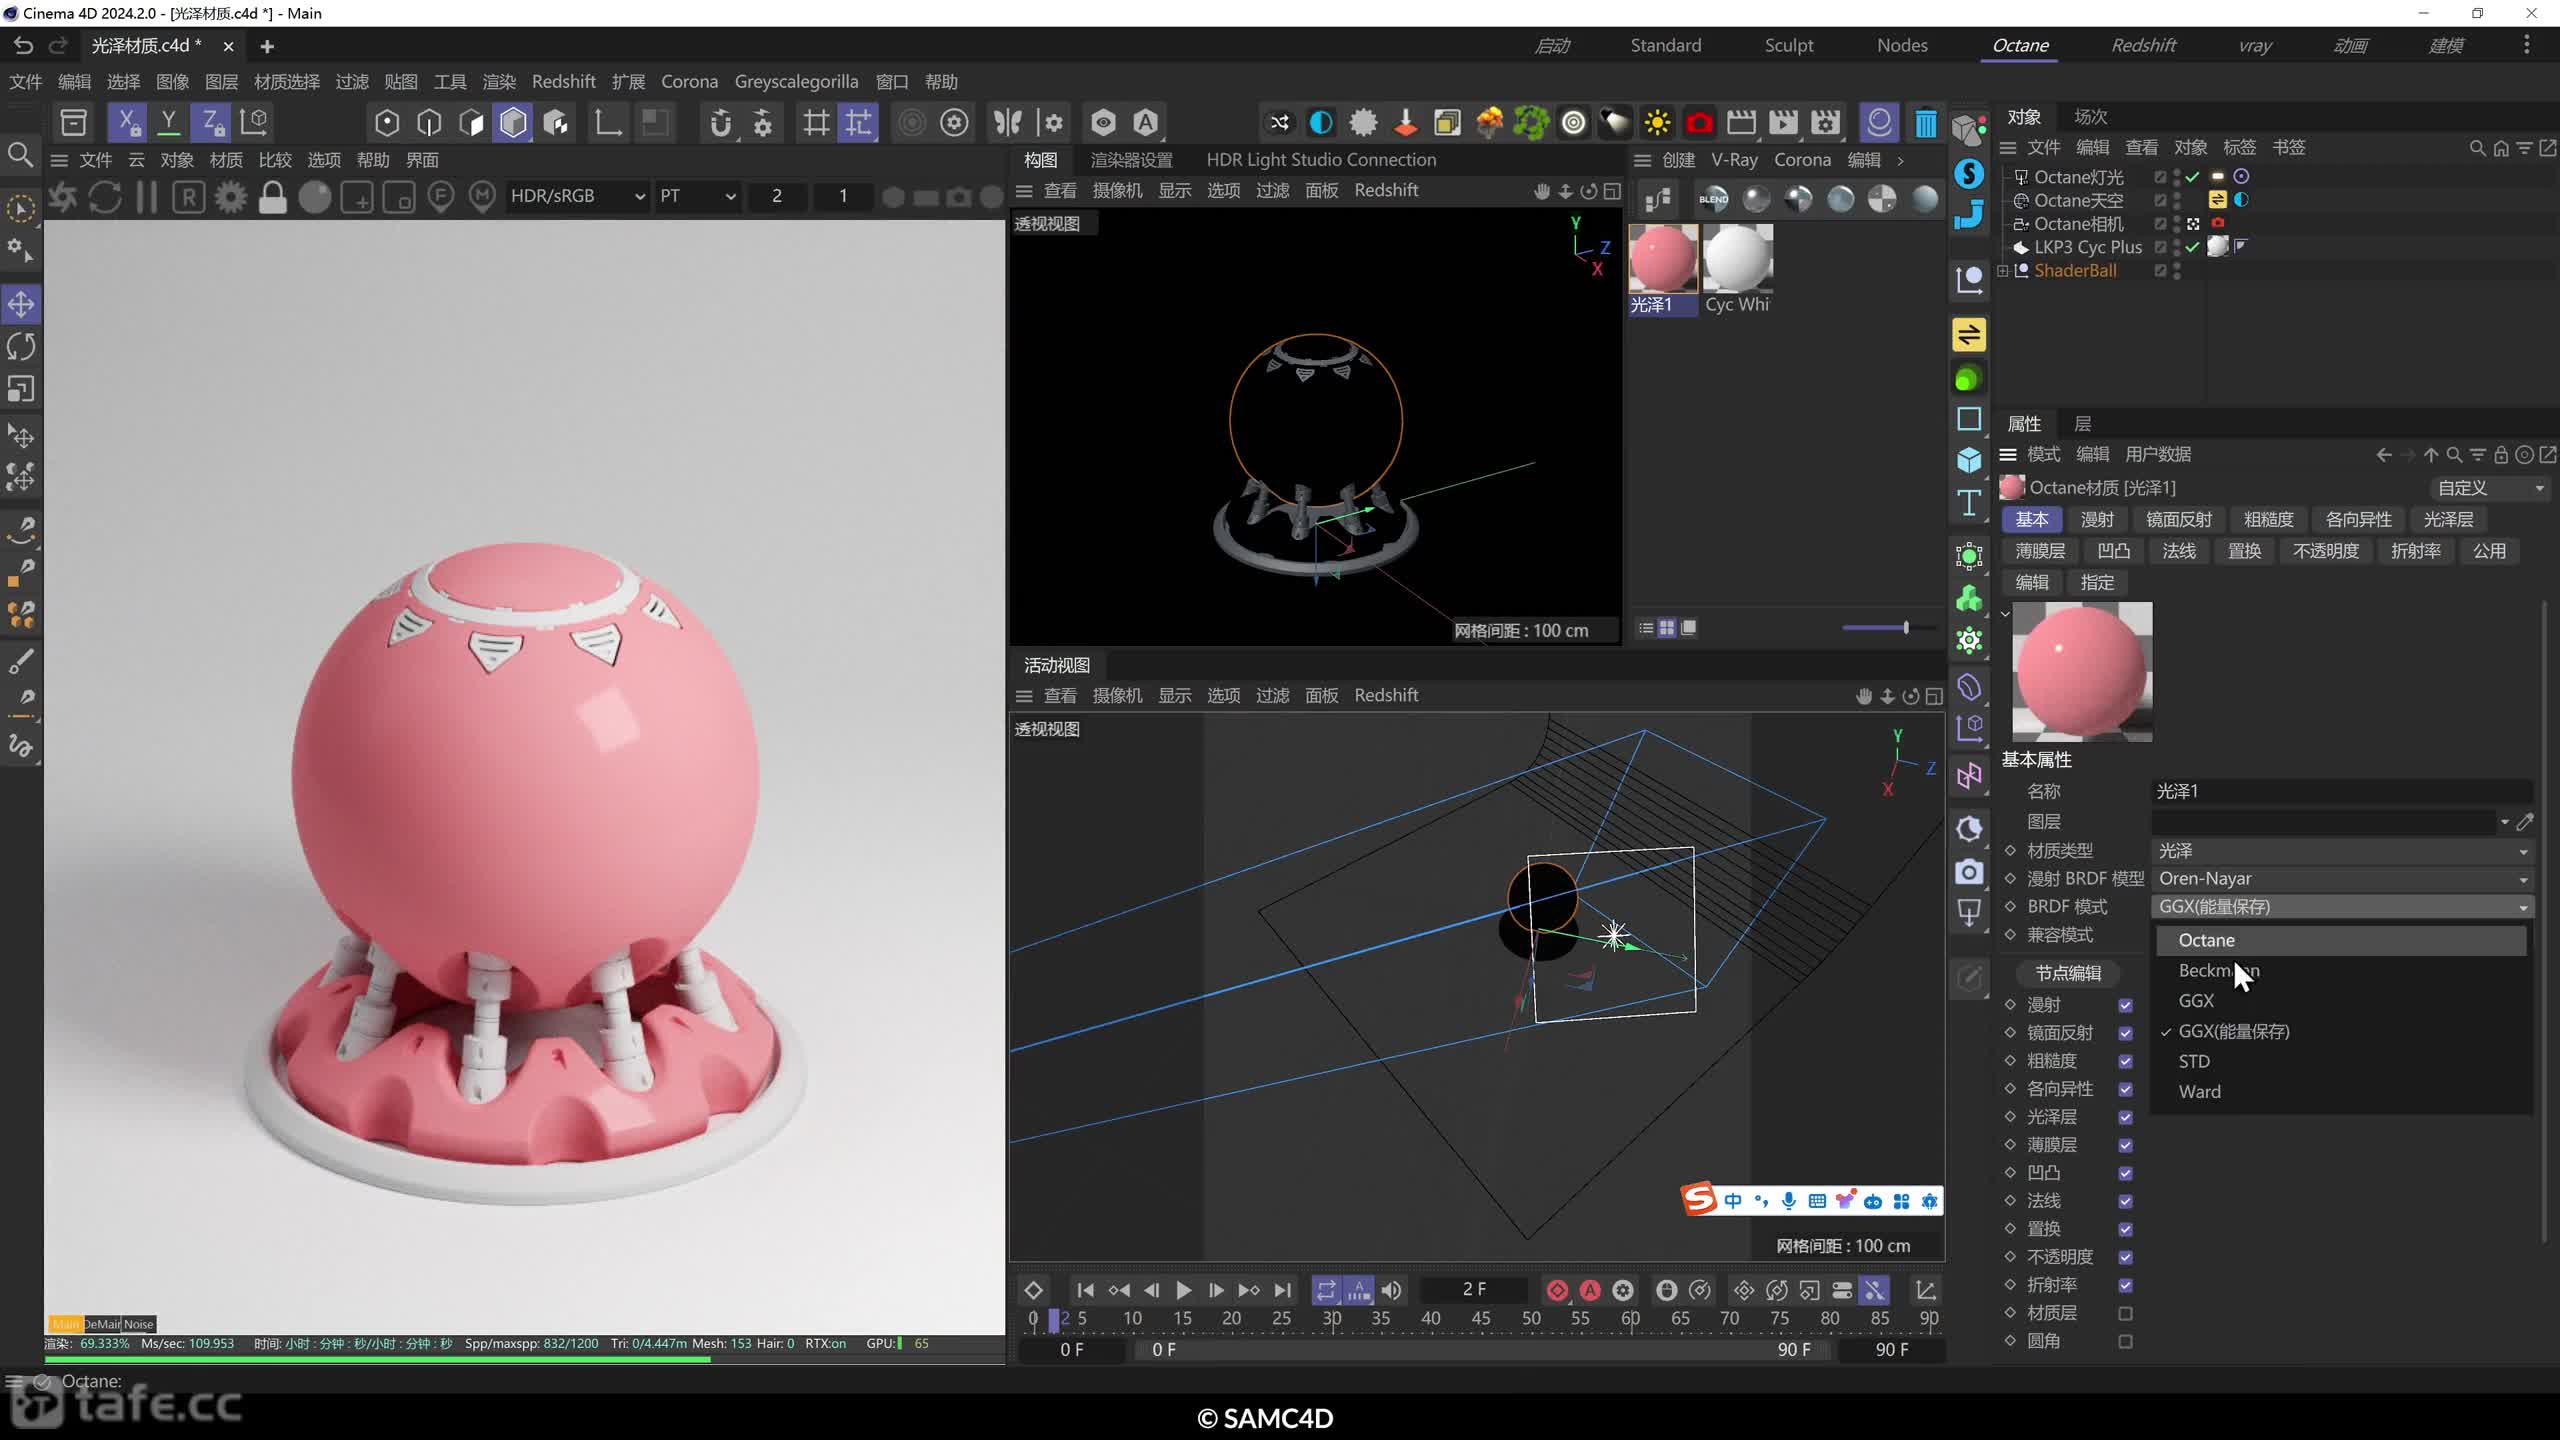Click the Live Viewer settings gear icon

pyautogui.click(x=231, y=196)
